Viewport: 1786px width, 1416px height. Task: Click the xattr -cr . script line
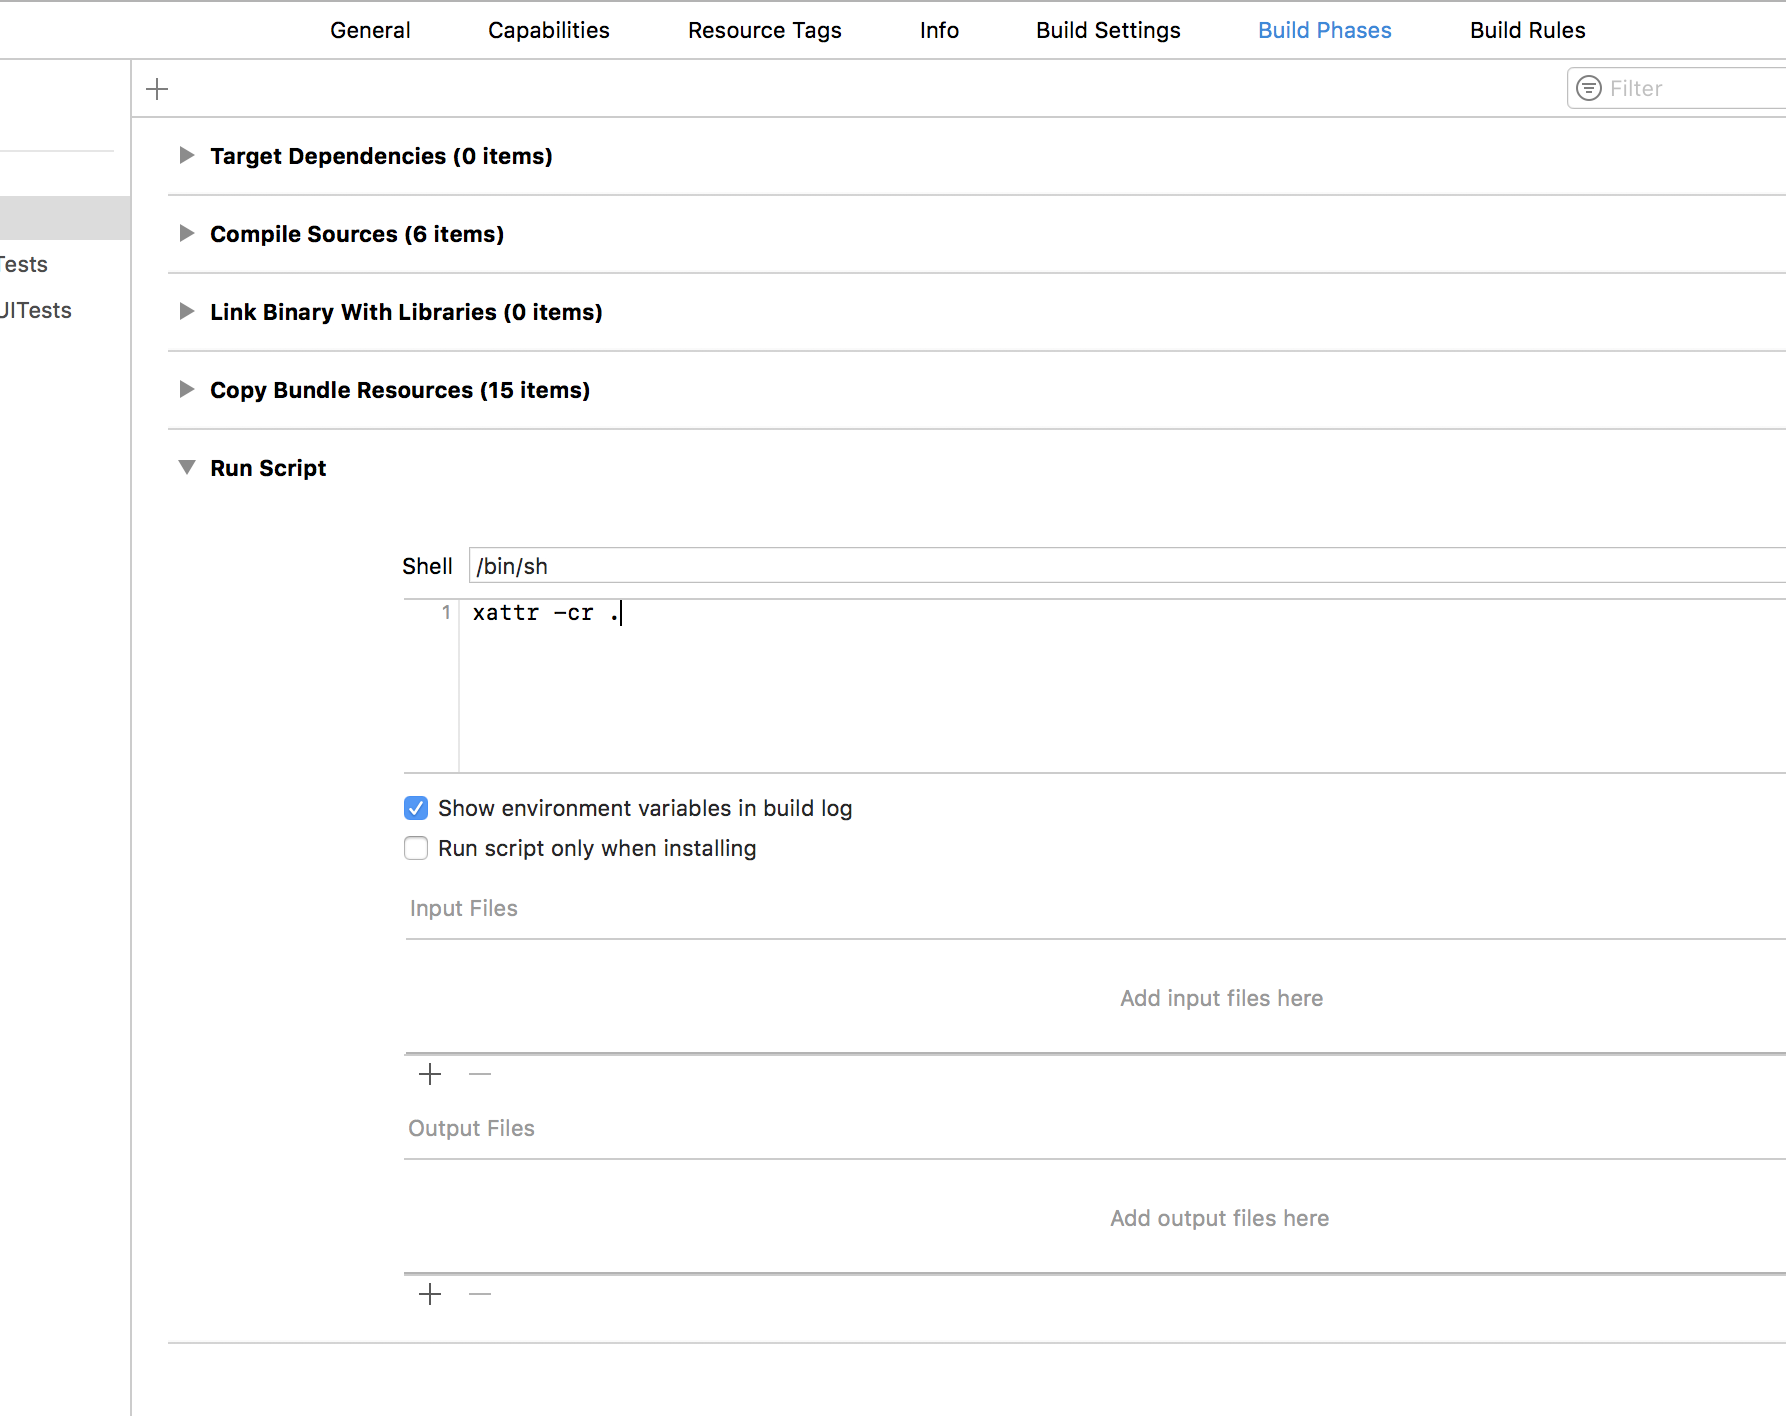(546, 613)
